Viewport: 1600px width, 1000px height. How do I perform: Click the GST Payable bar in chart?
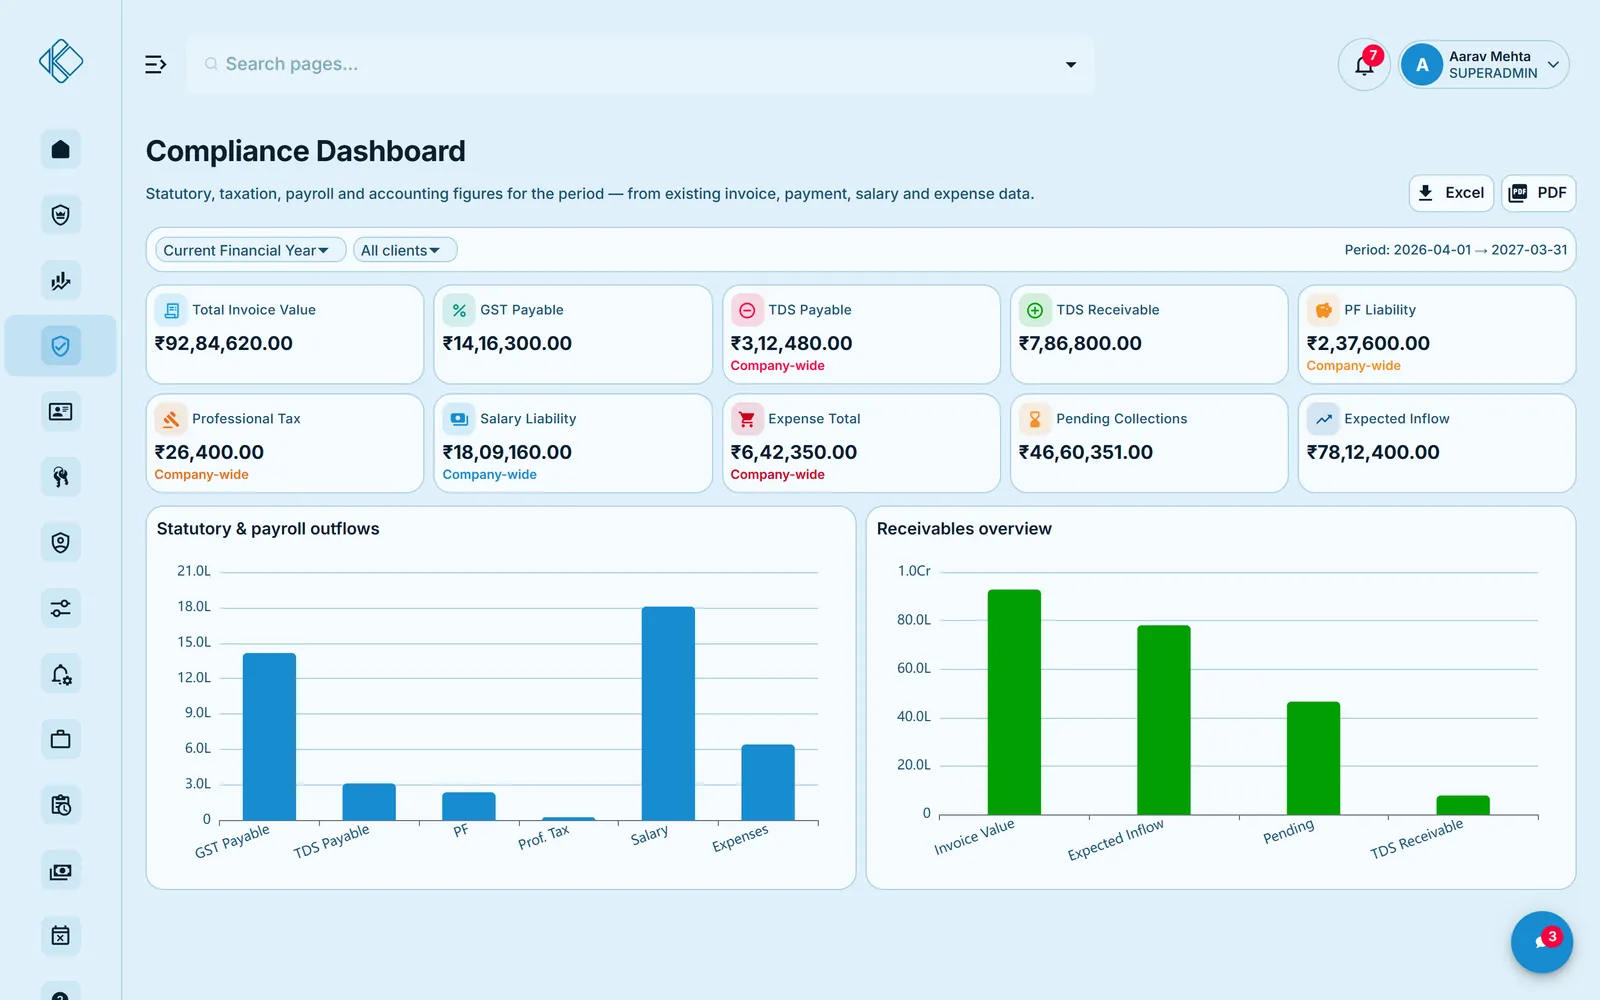click(269, 737)
